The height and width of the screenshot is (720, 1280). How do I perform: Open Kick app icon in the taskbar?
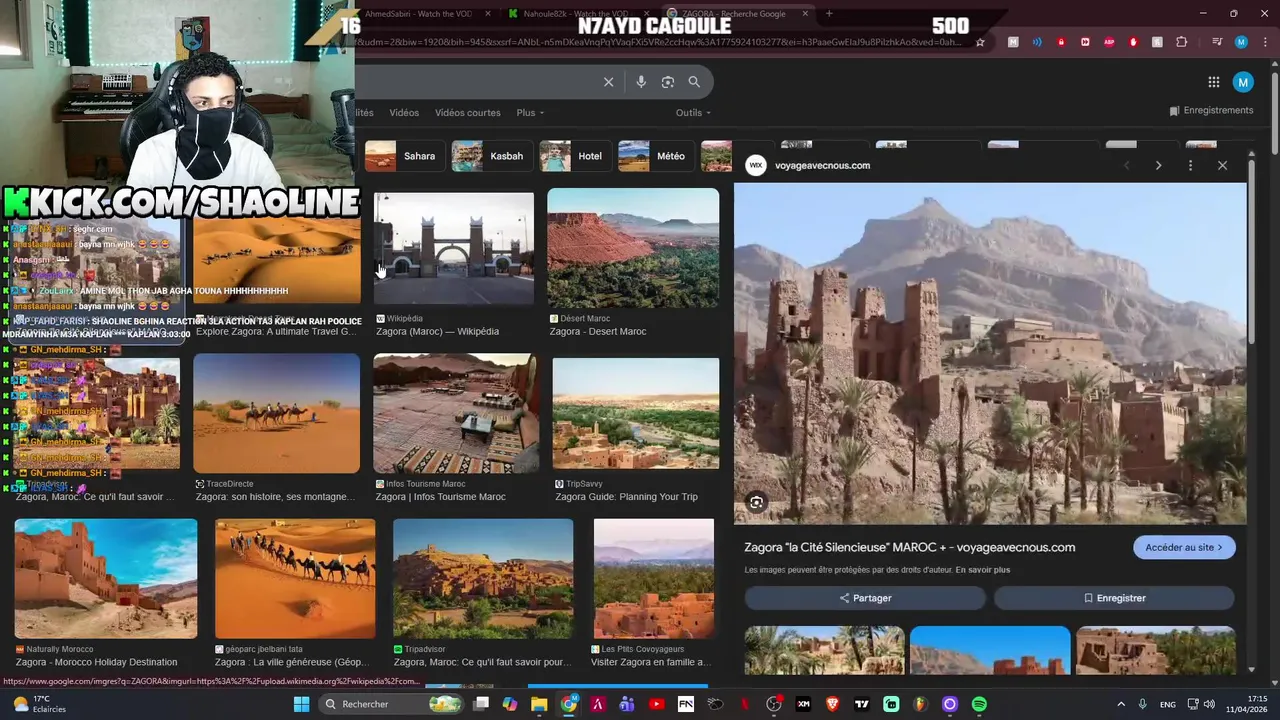(891, 704)
